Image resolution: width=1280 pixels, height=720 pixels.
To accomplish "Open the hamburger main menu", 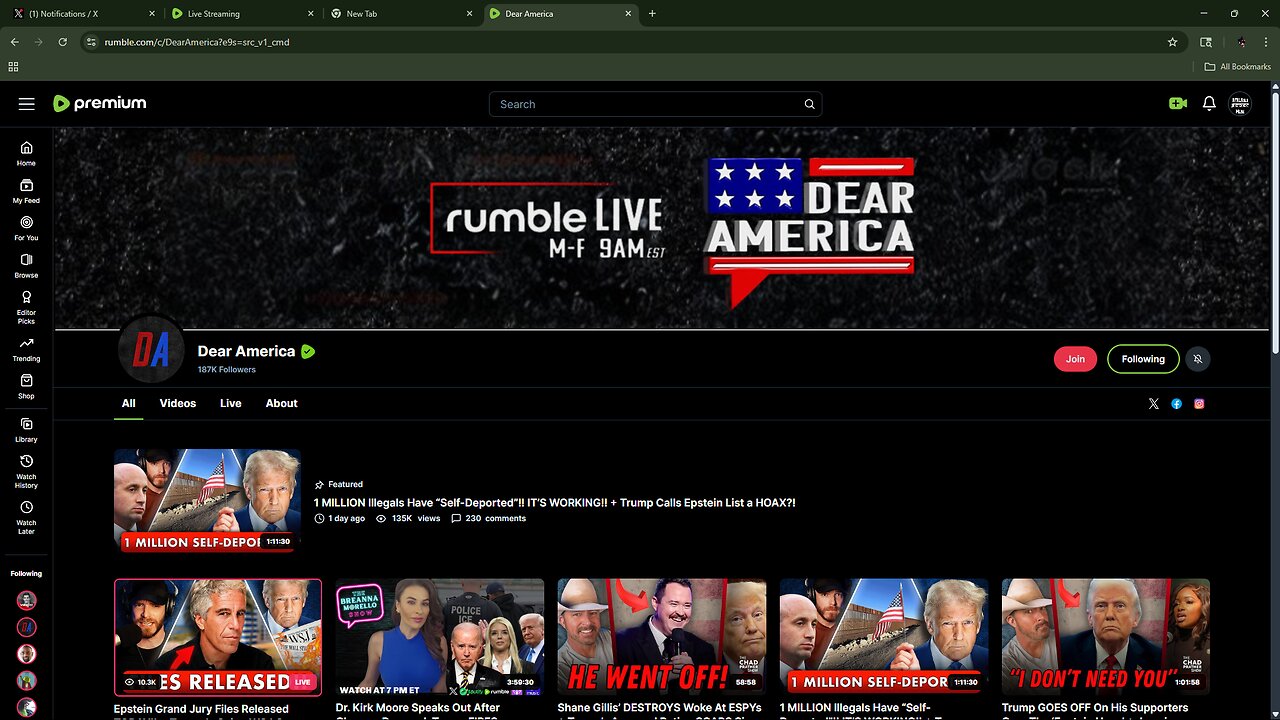I will click(x=27, y=104).
